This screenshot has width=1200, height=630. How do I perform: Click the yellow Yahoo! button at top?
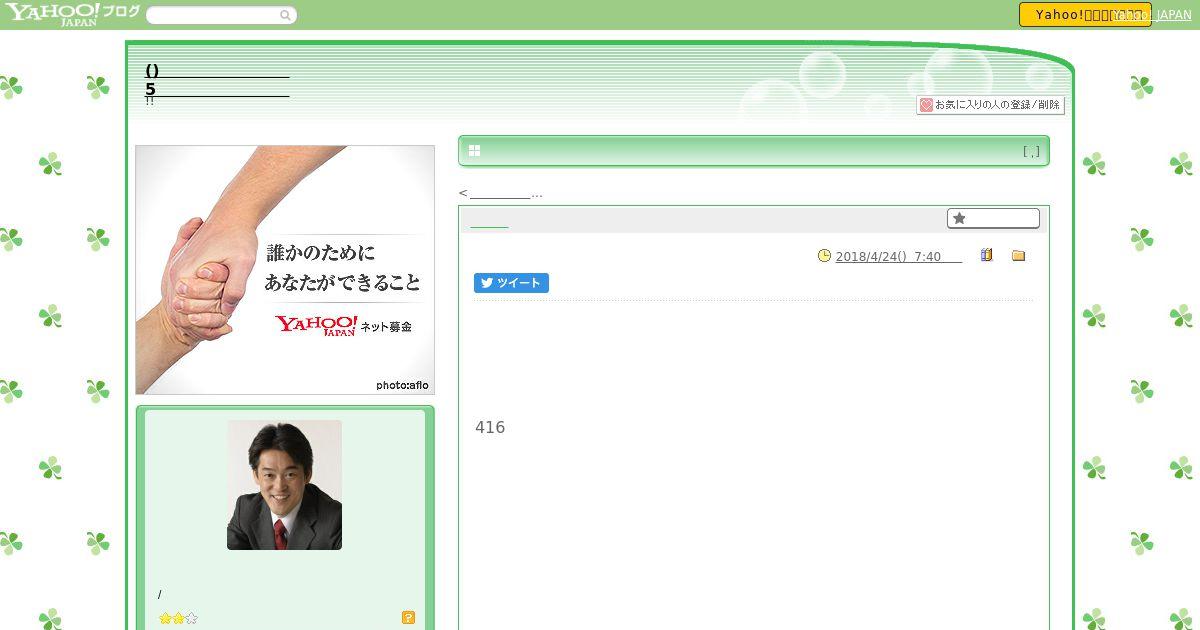(1085, 15)
